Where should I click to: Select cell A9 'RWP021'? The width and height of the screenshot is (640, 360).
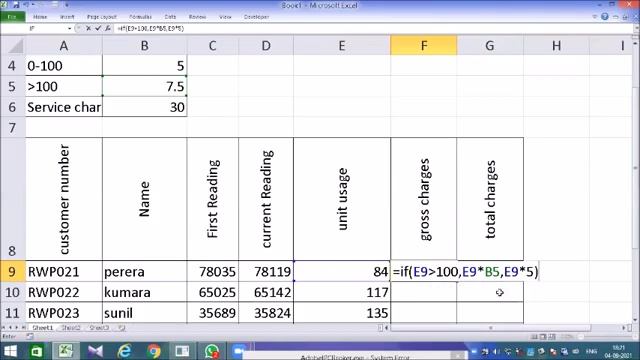[64, 271]
